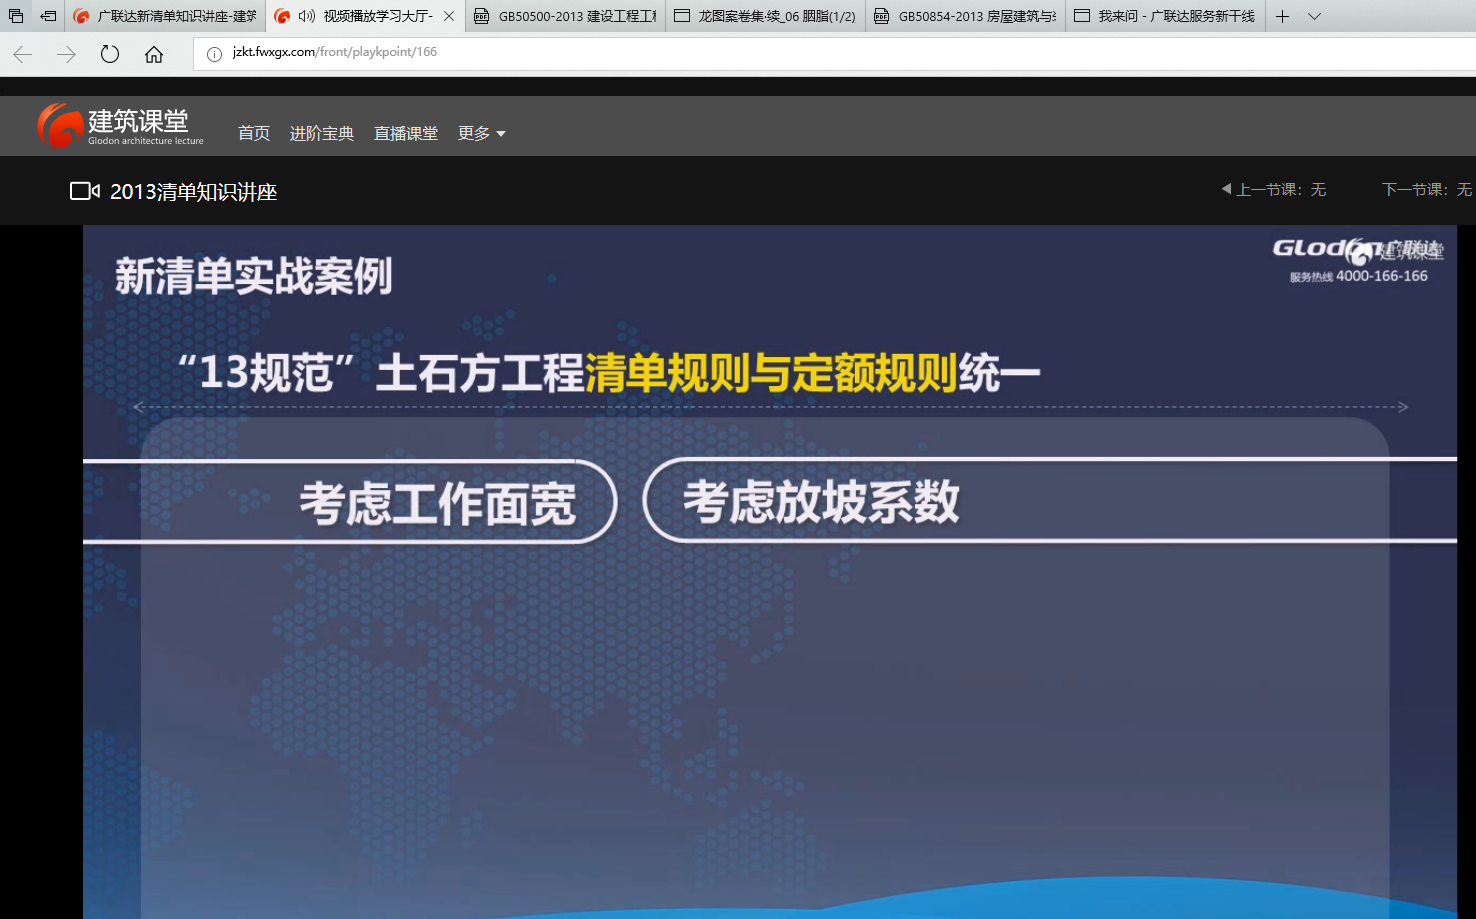Click the video player slide area
The image size is (1476, 919).
click(x=770, y=572)
